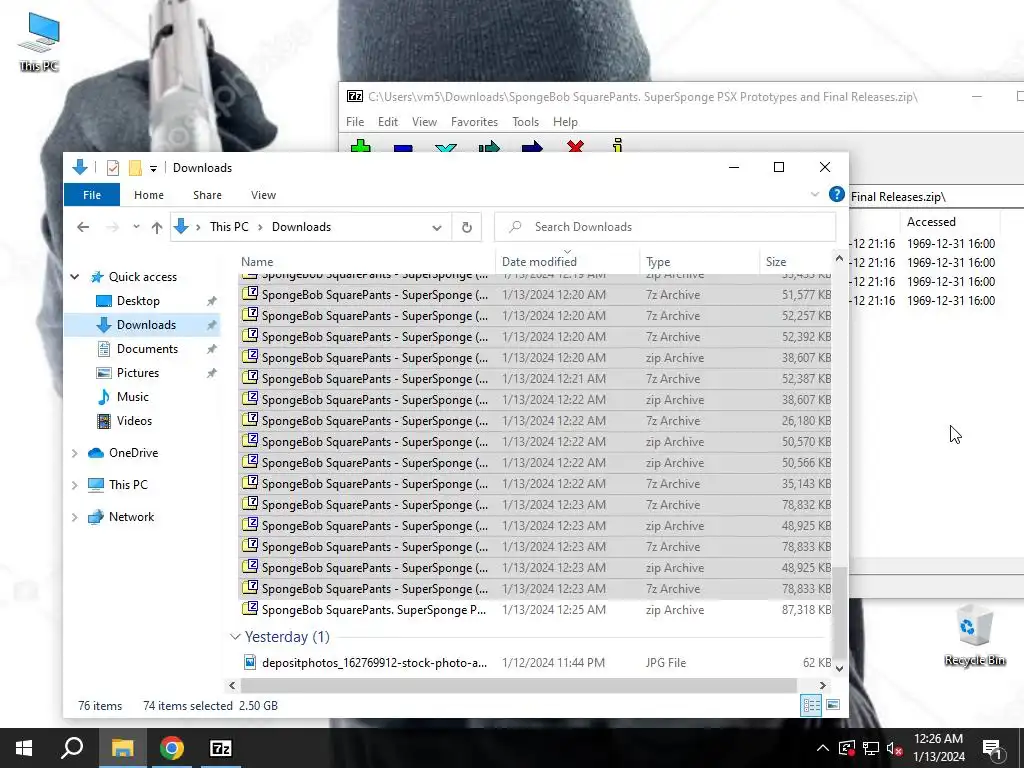This screenshot has width=1024, height=768.
Task: Open recent locations dropdown arrow
Action: (x=136, y=227)
